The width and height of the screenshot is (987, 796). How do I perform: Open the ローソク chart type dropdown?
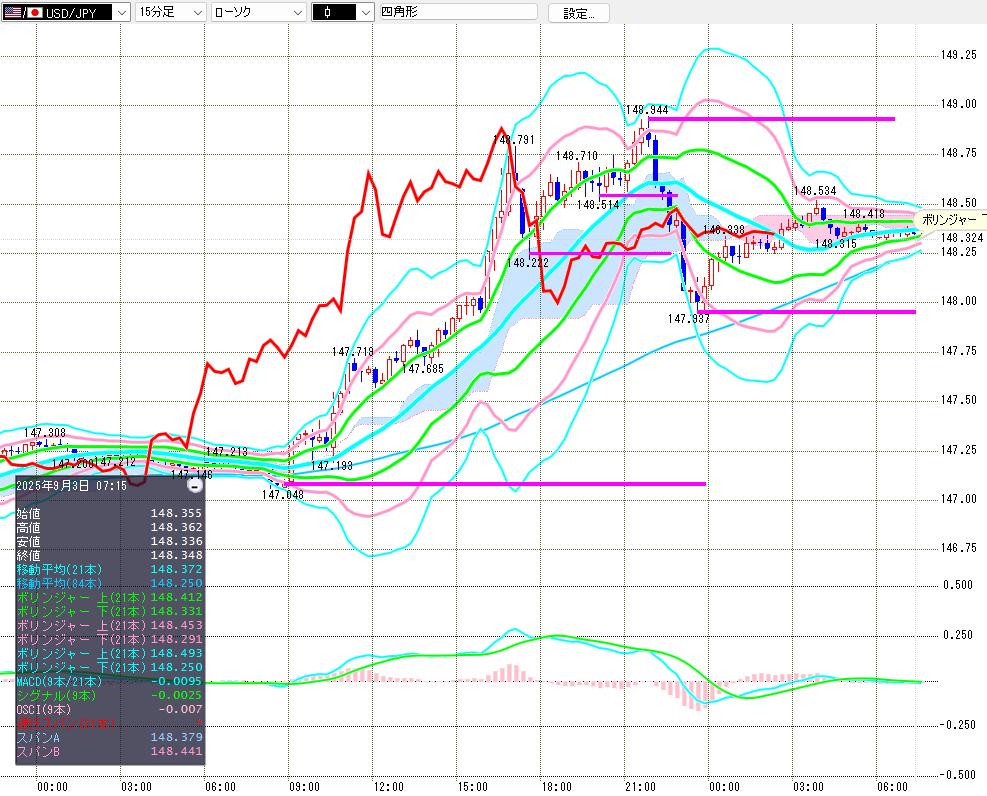click(x=258, y=12)
